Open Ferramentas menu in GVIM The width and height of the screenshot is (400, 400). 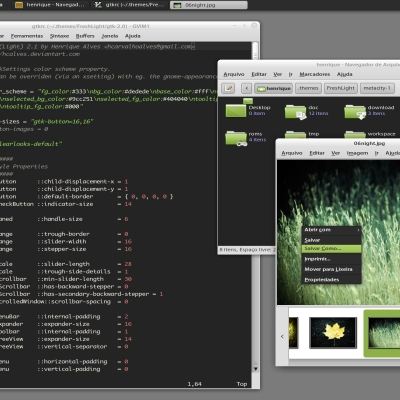click(x=27, y=36)
